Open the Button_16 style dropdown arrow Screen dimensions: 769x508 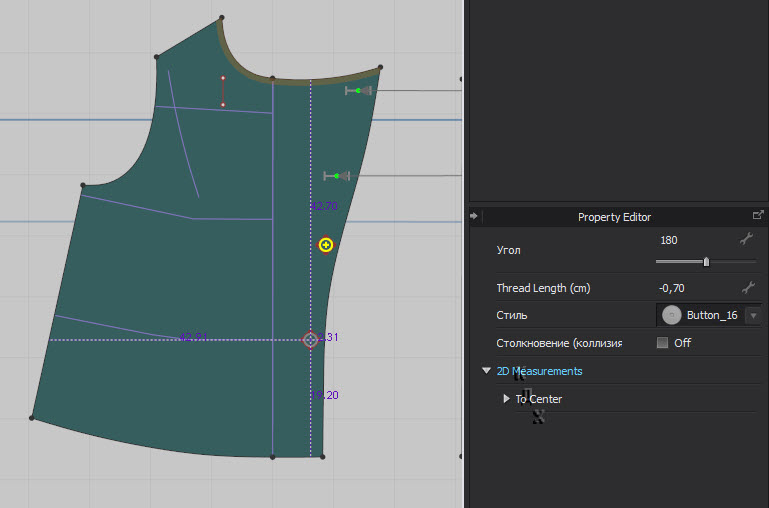coord(752,315)
